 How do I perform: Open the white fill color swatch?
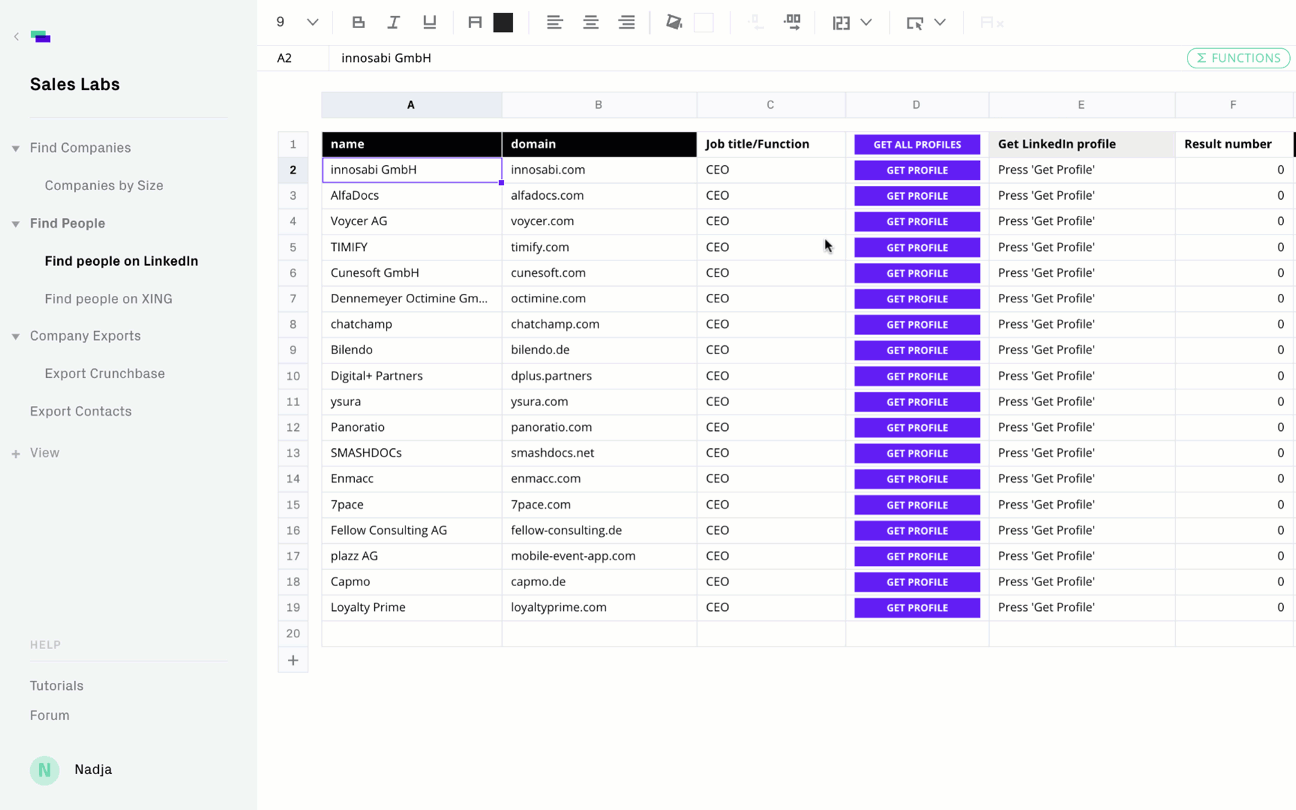(x=704, y=22)
